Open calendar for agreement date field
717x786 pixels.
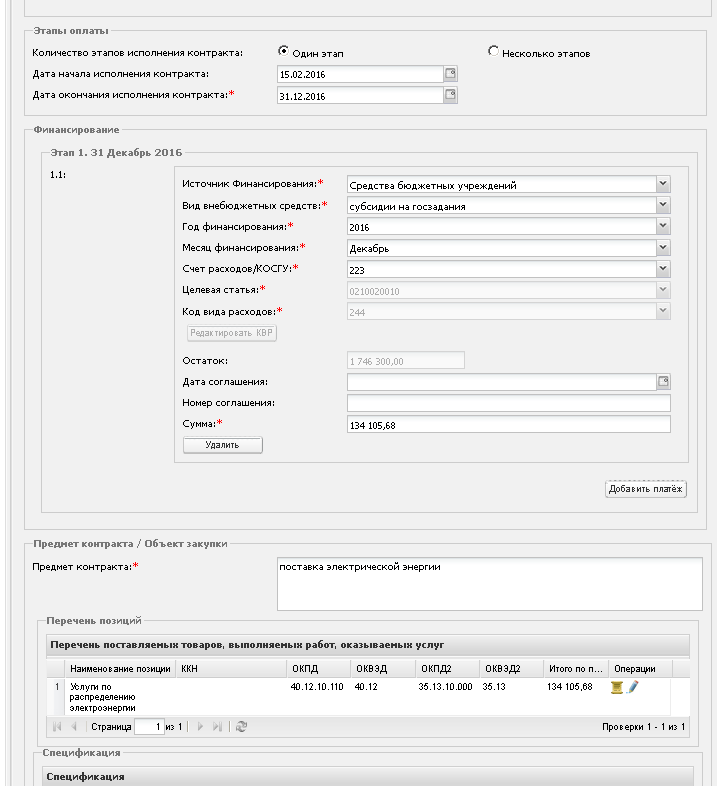coord(663,381)
